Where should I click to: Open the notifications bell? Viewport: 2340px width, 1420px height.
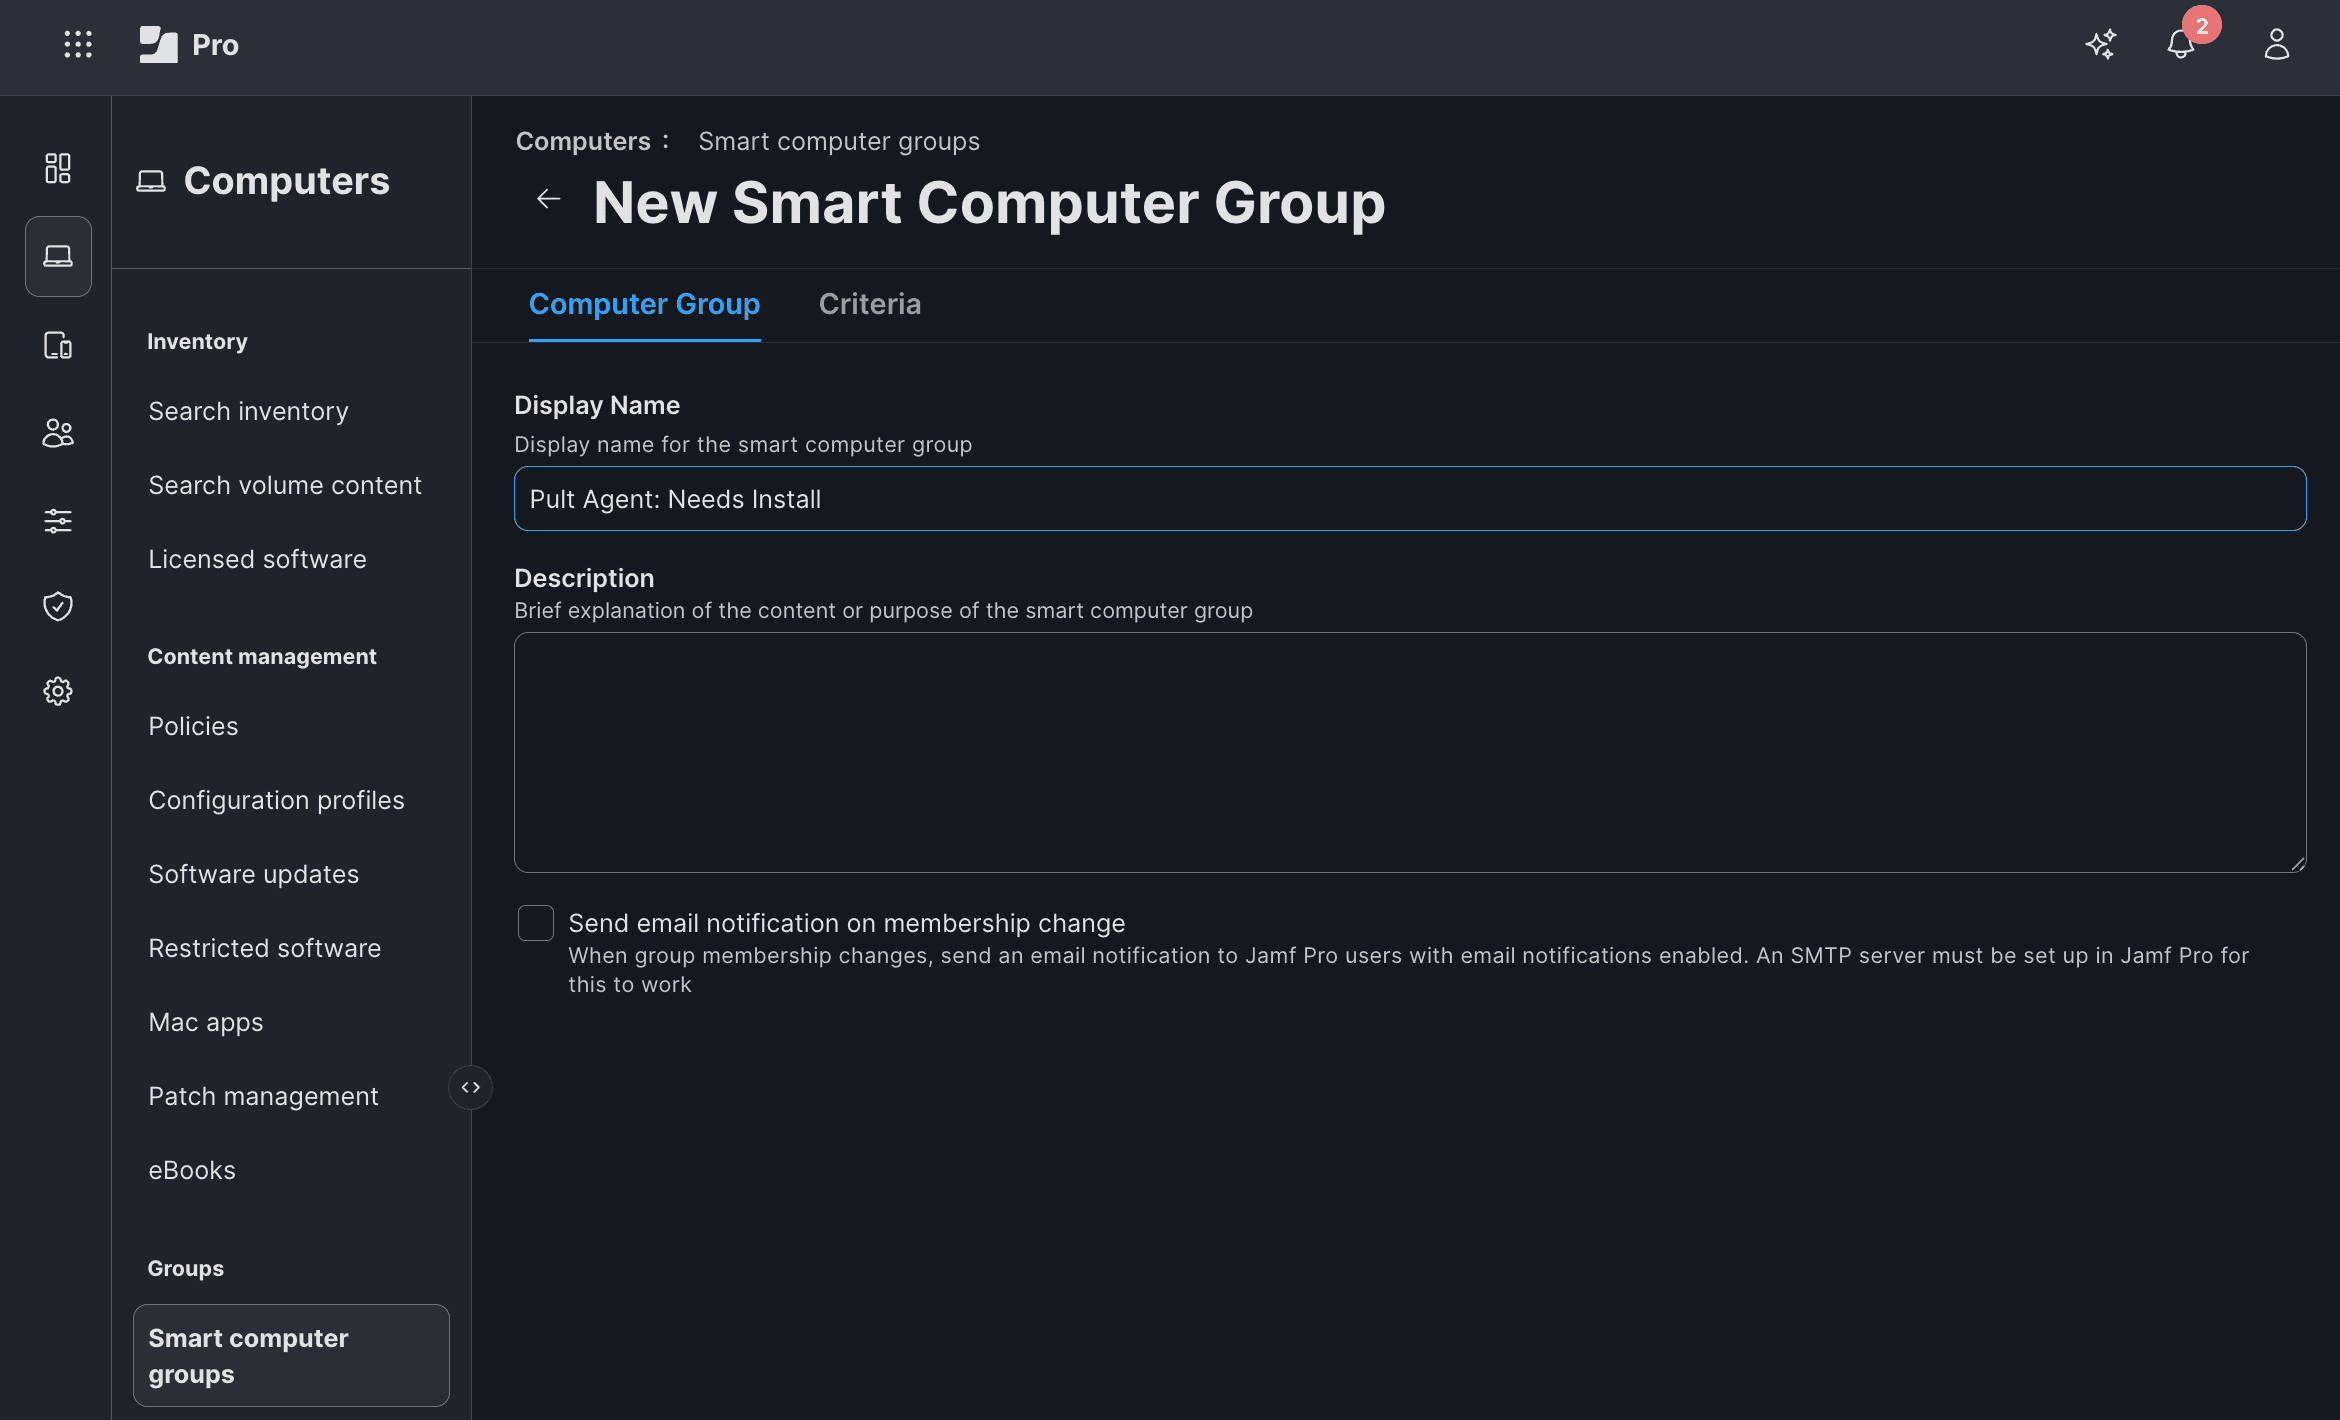2181,44
